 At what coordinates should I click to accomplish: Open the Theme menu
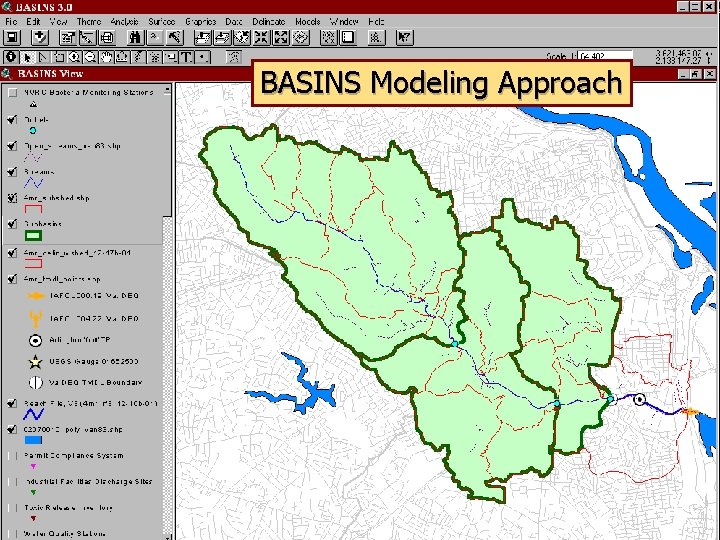89,21
